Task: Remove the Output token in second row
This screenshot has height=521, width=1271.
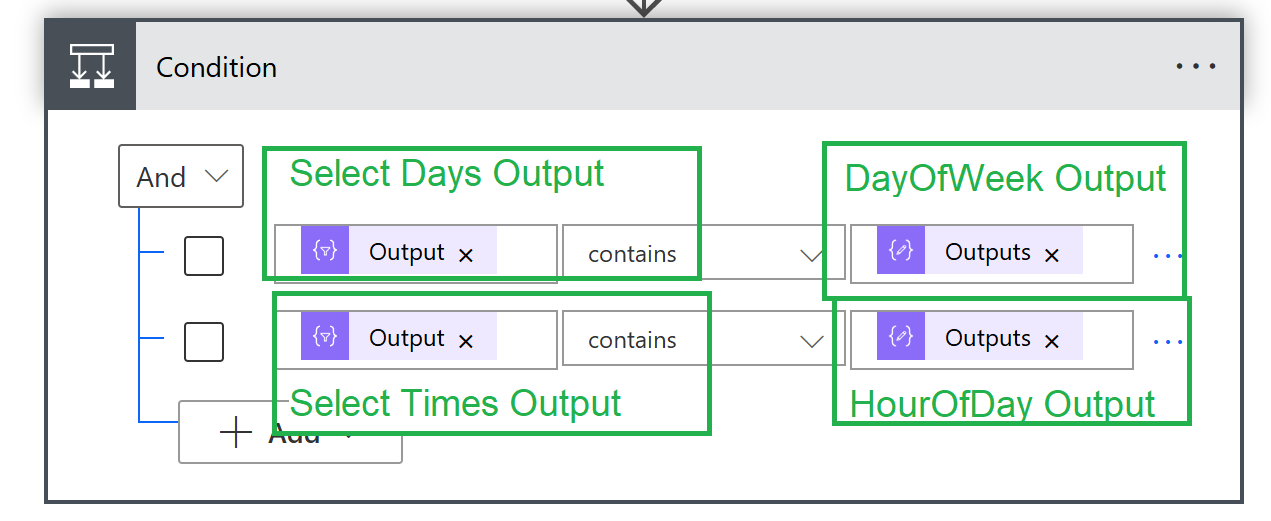Action: pyautogui.click(x=465, y=341)
